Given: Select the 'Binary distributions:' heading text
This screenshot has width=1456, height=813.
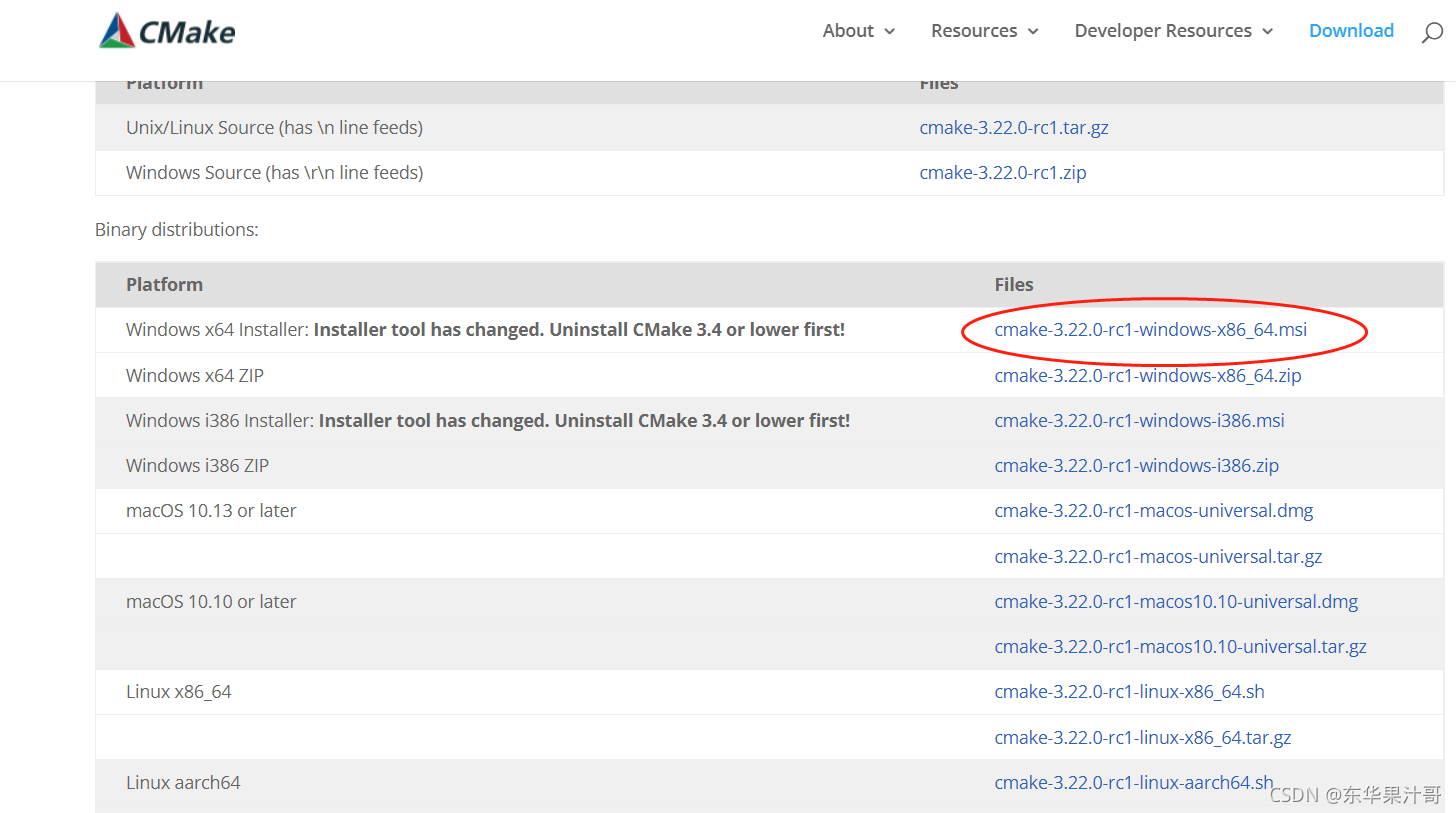Looking at the screenshot, I should point(176,230).
